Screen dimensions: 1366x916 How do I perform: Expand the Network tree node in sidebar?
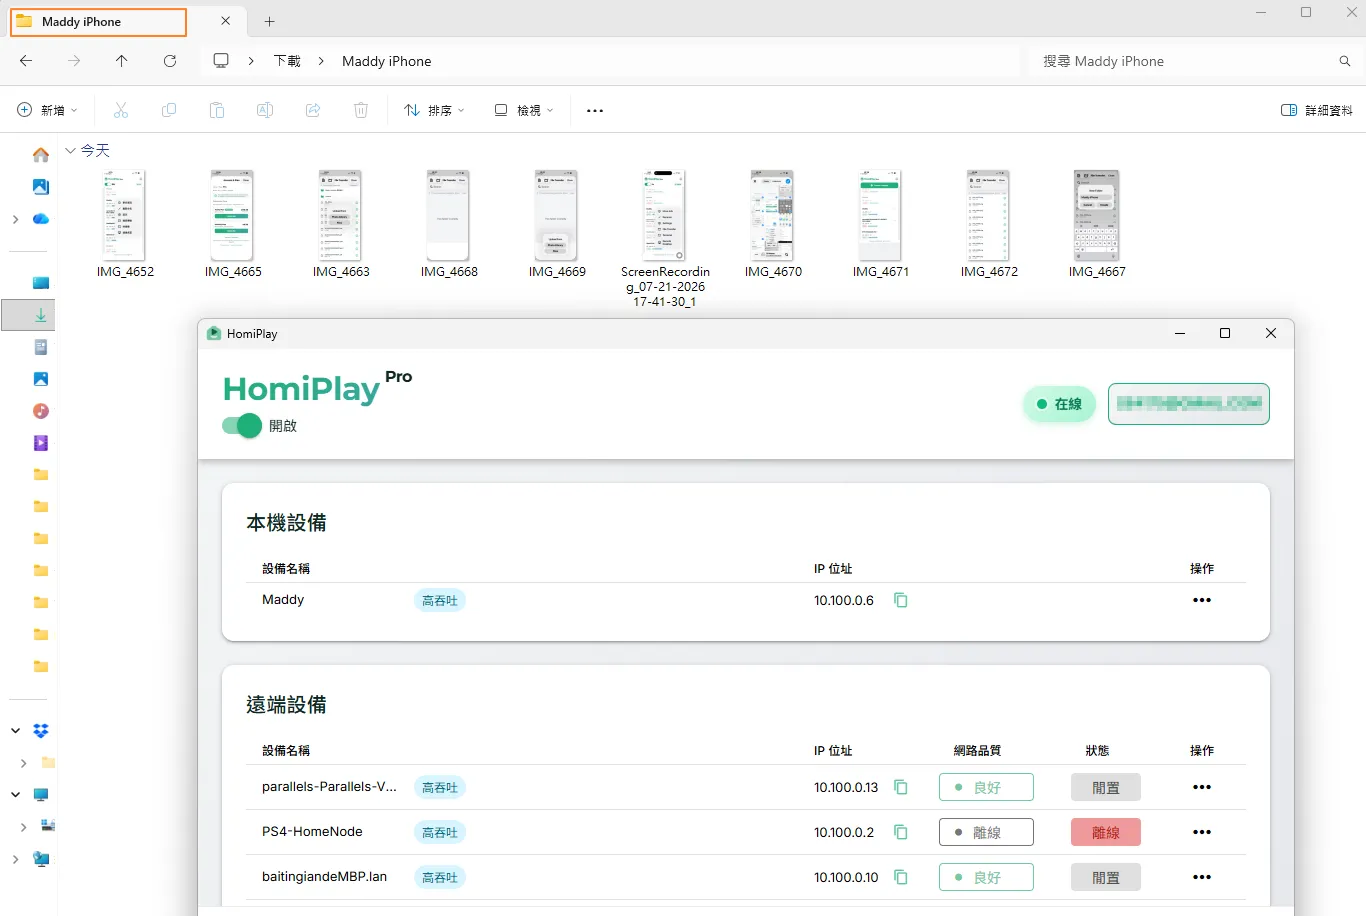(15, 859)
